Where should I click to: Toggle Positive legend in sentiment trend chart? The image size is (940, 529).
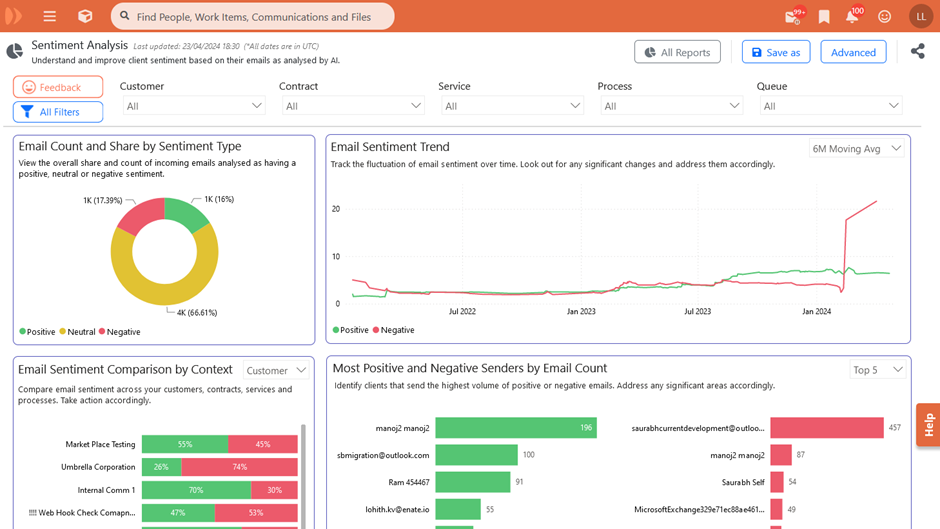coord(350,330)
